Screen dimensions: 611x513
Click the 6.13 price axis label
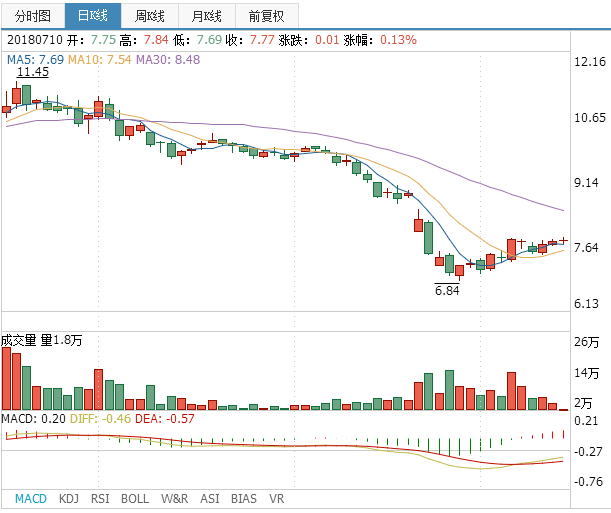[586, 303]
